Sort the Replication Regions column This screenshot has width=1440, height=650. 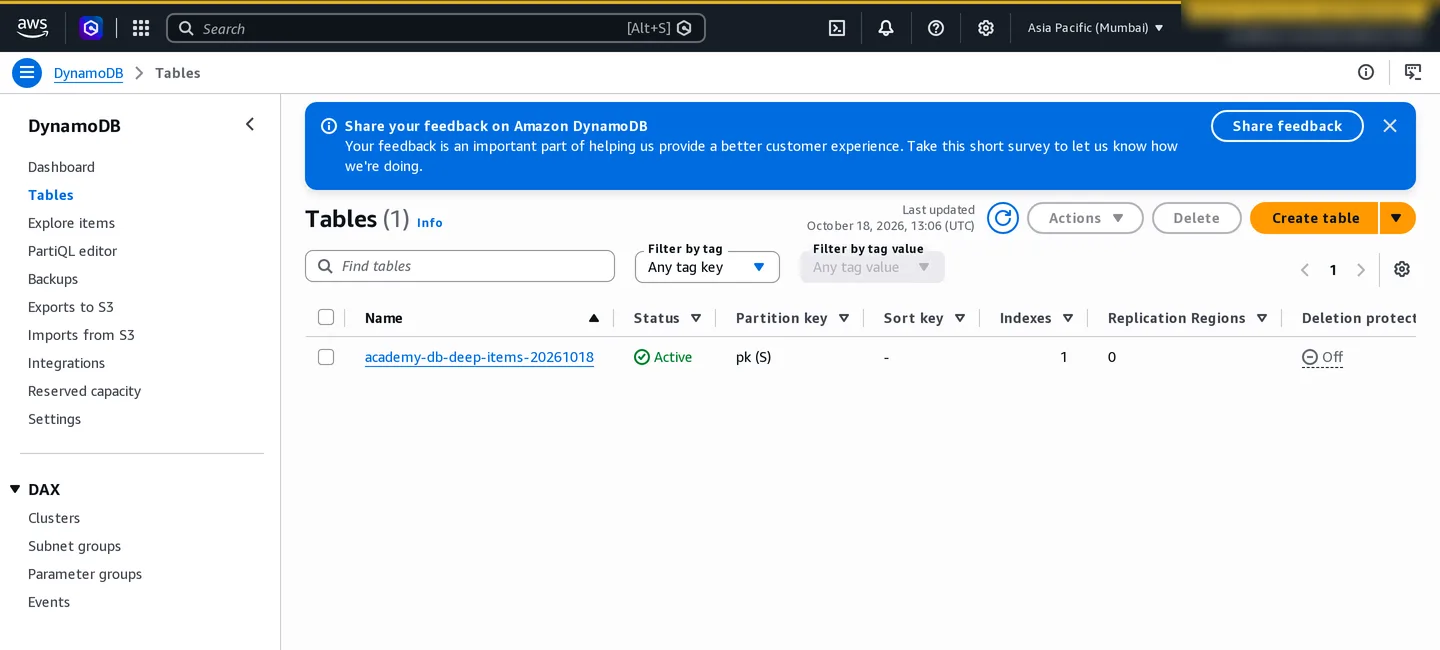coord(1262,318)
